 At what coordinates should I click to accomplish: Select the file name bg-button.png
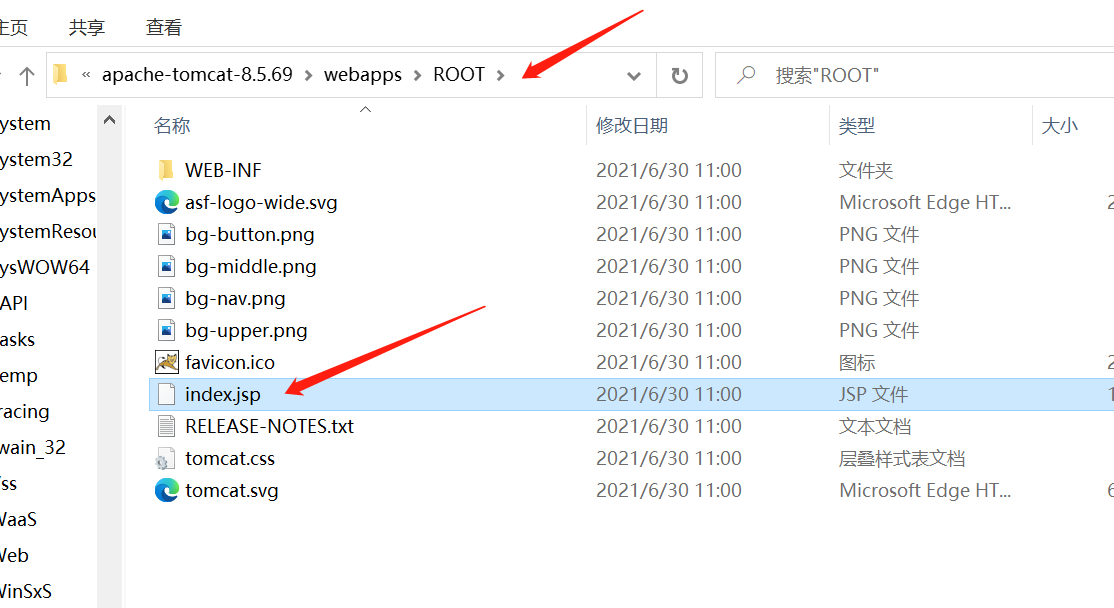(x=249, y=234)
